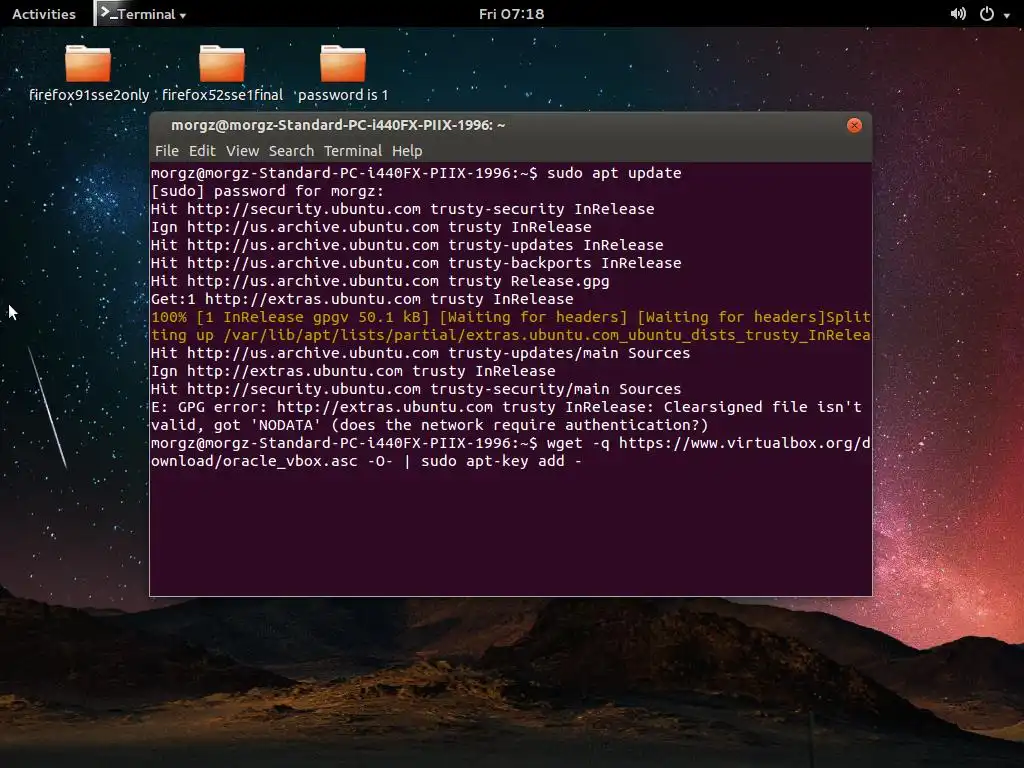Open the Edit menu in Terminal
The height and width of the screenshot is (768, 1024).
point(202,151)
